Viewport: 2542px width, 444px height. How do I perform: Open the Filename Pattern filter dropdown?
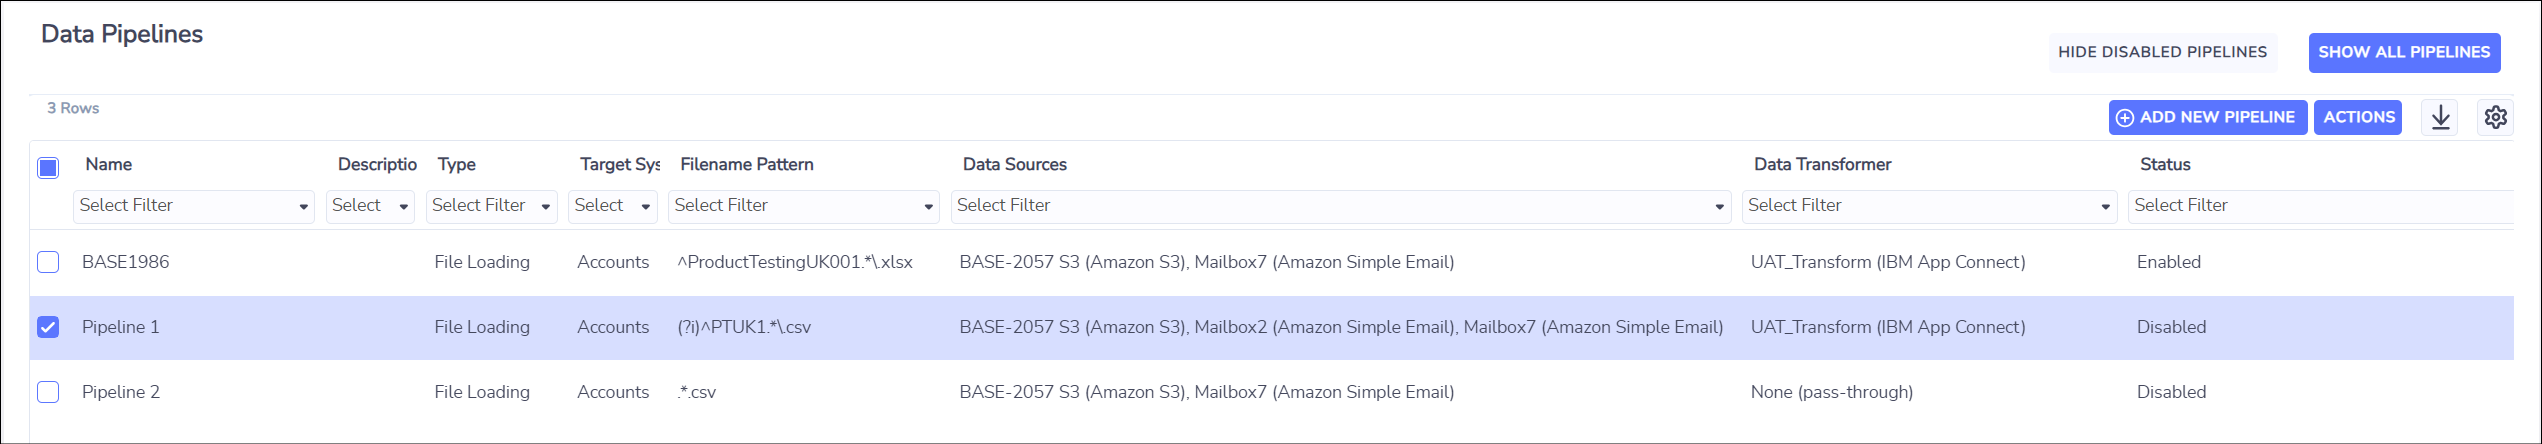[804, 206]
